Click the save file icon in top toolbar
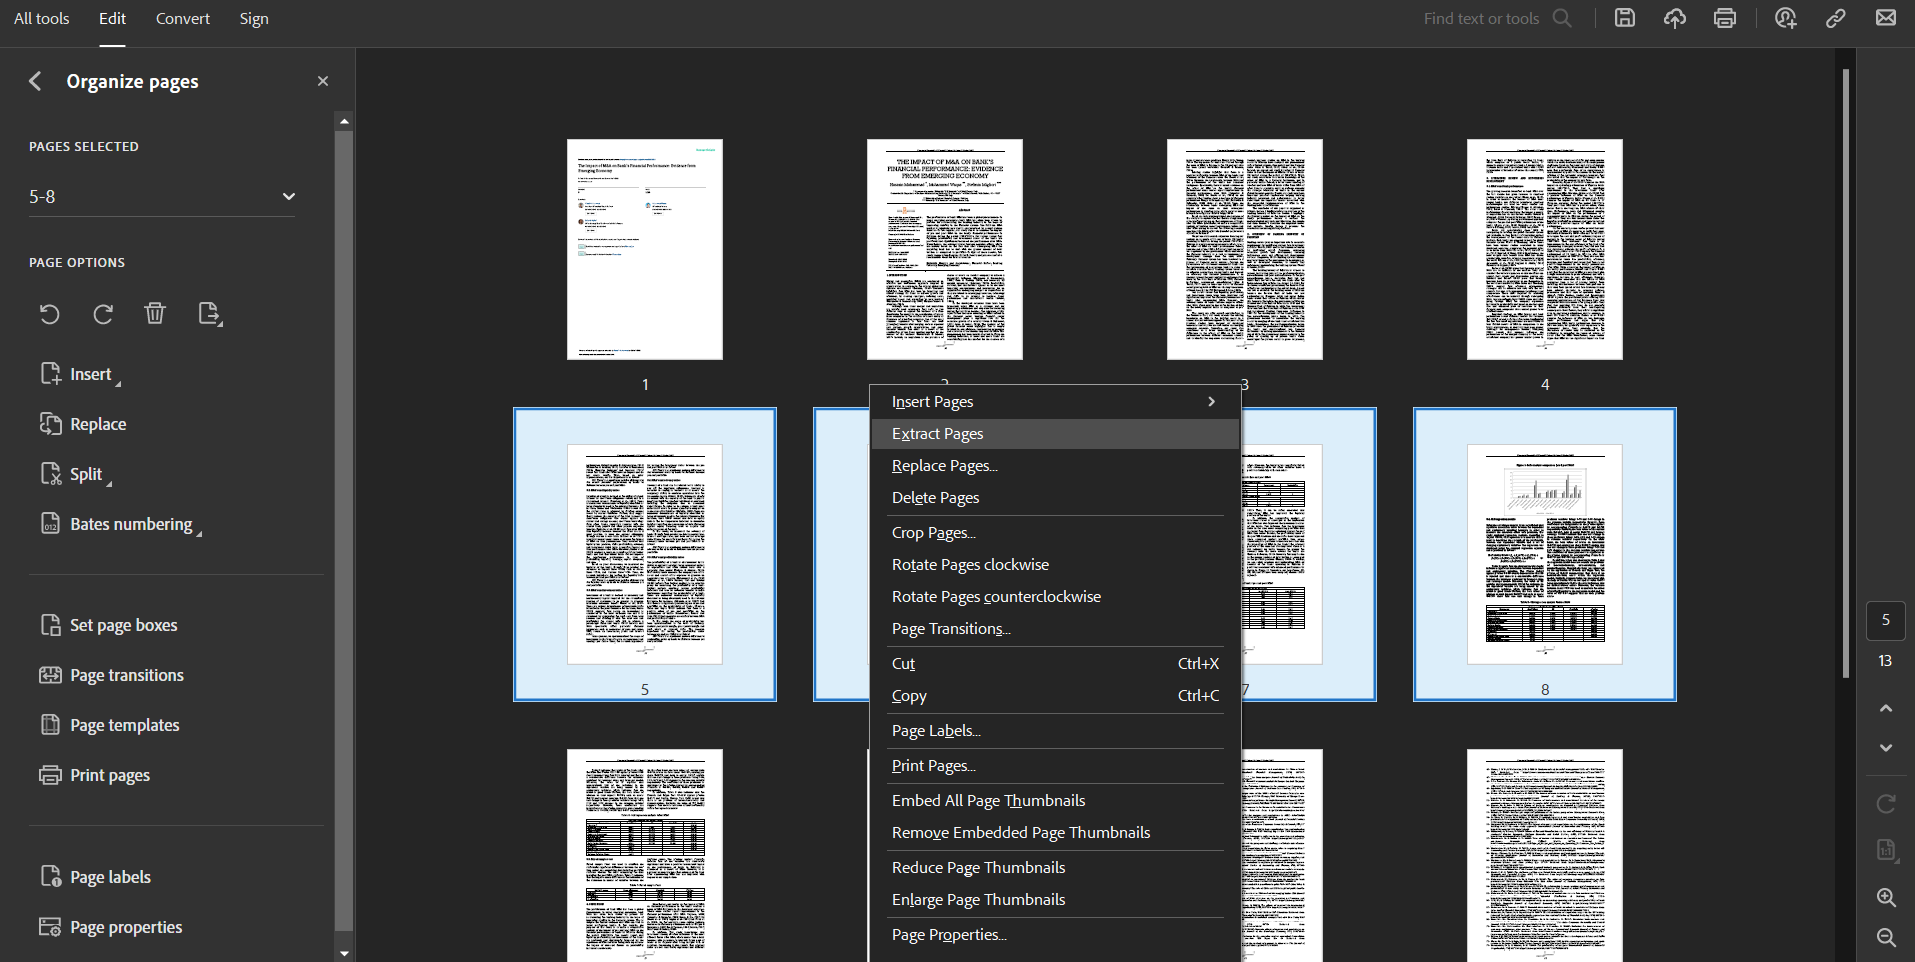 click(x=1625, y=18)
